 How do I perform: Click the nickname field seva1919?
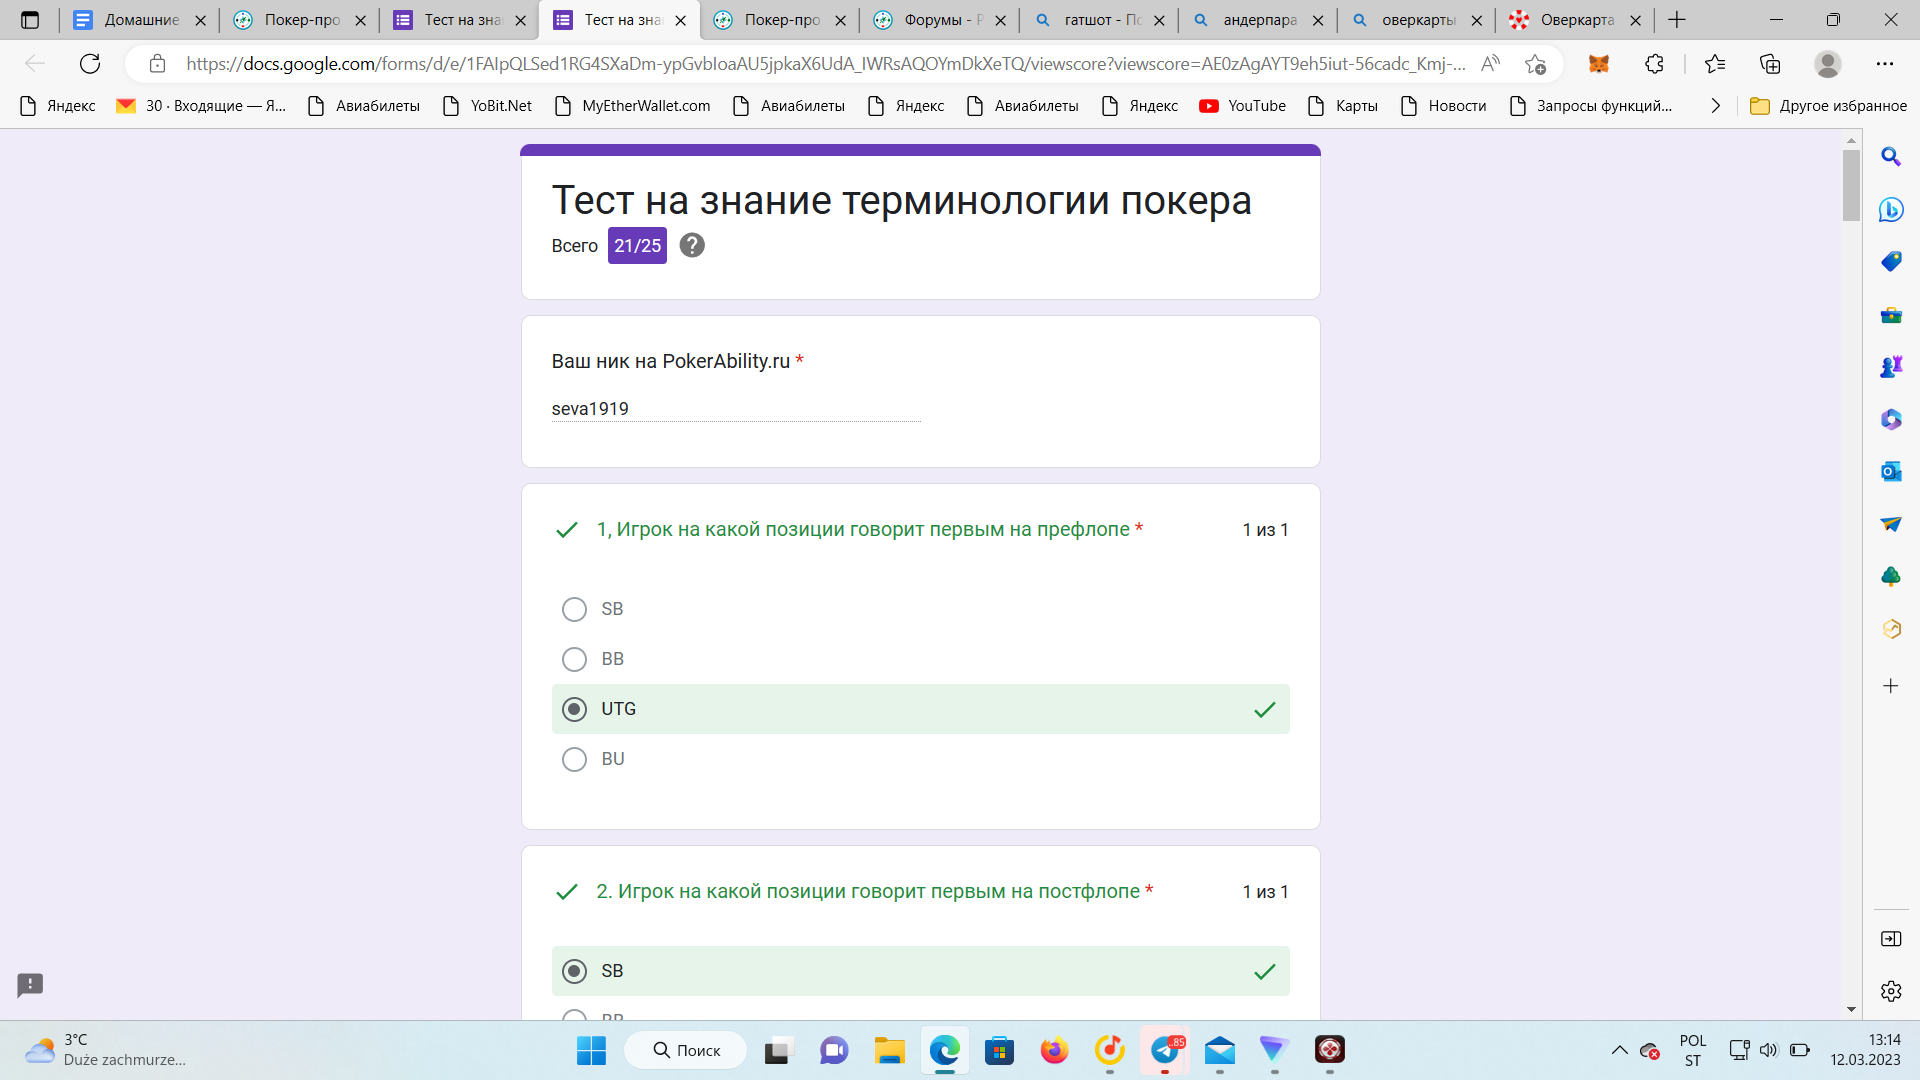[736, 409]
